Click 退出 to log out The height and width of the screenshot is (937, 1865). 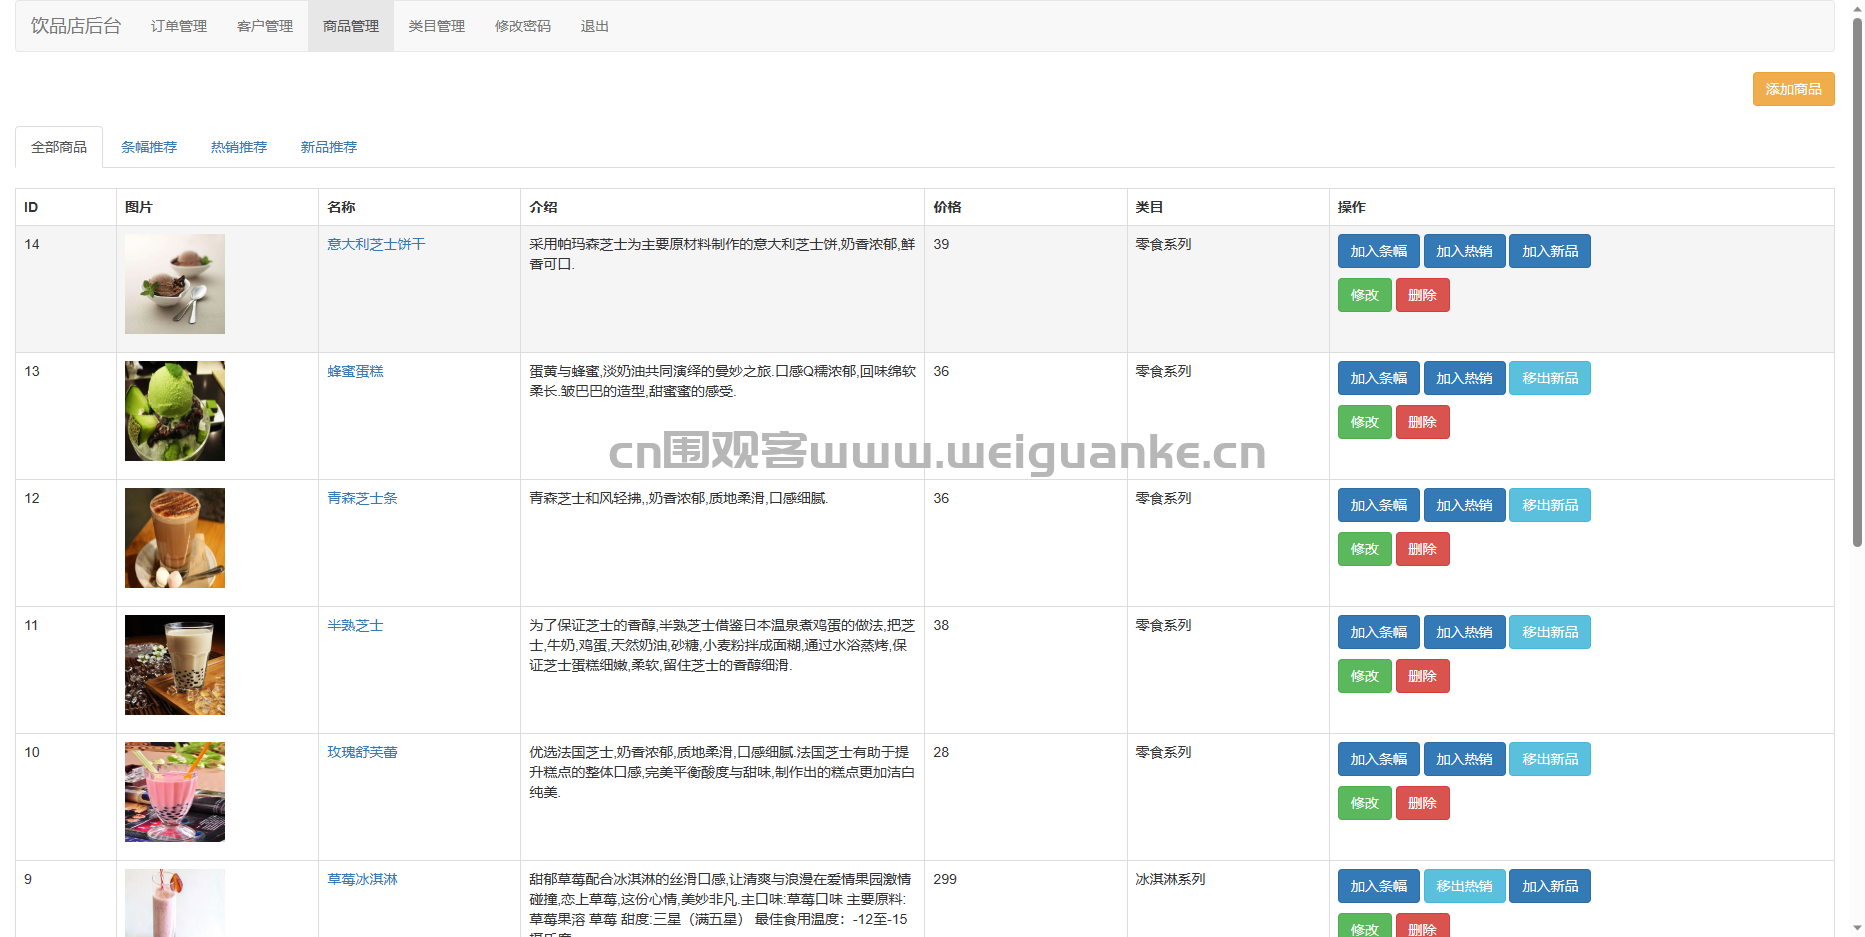[x=595, y=26]
